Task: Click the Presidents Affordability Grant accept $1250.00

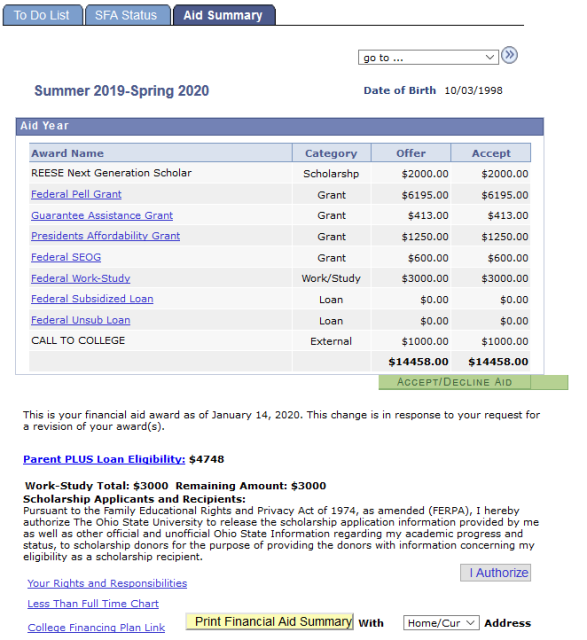Action: pos(505,237)
